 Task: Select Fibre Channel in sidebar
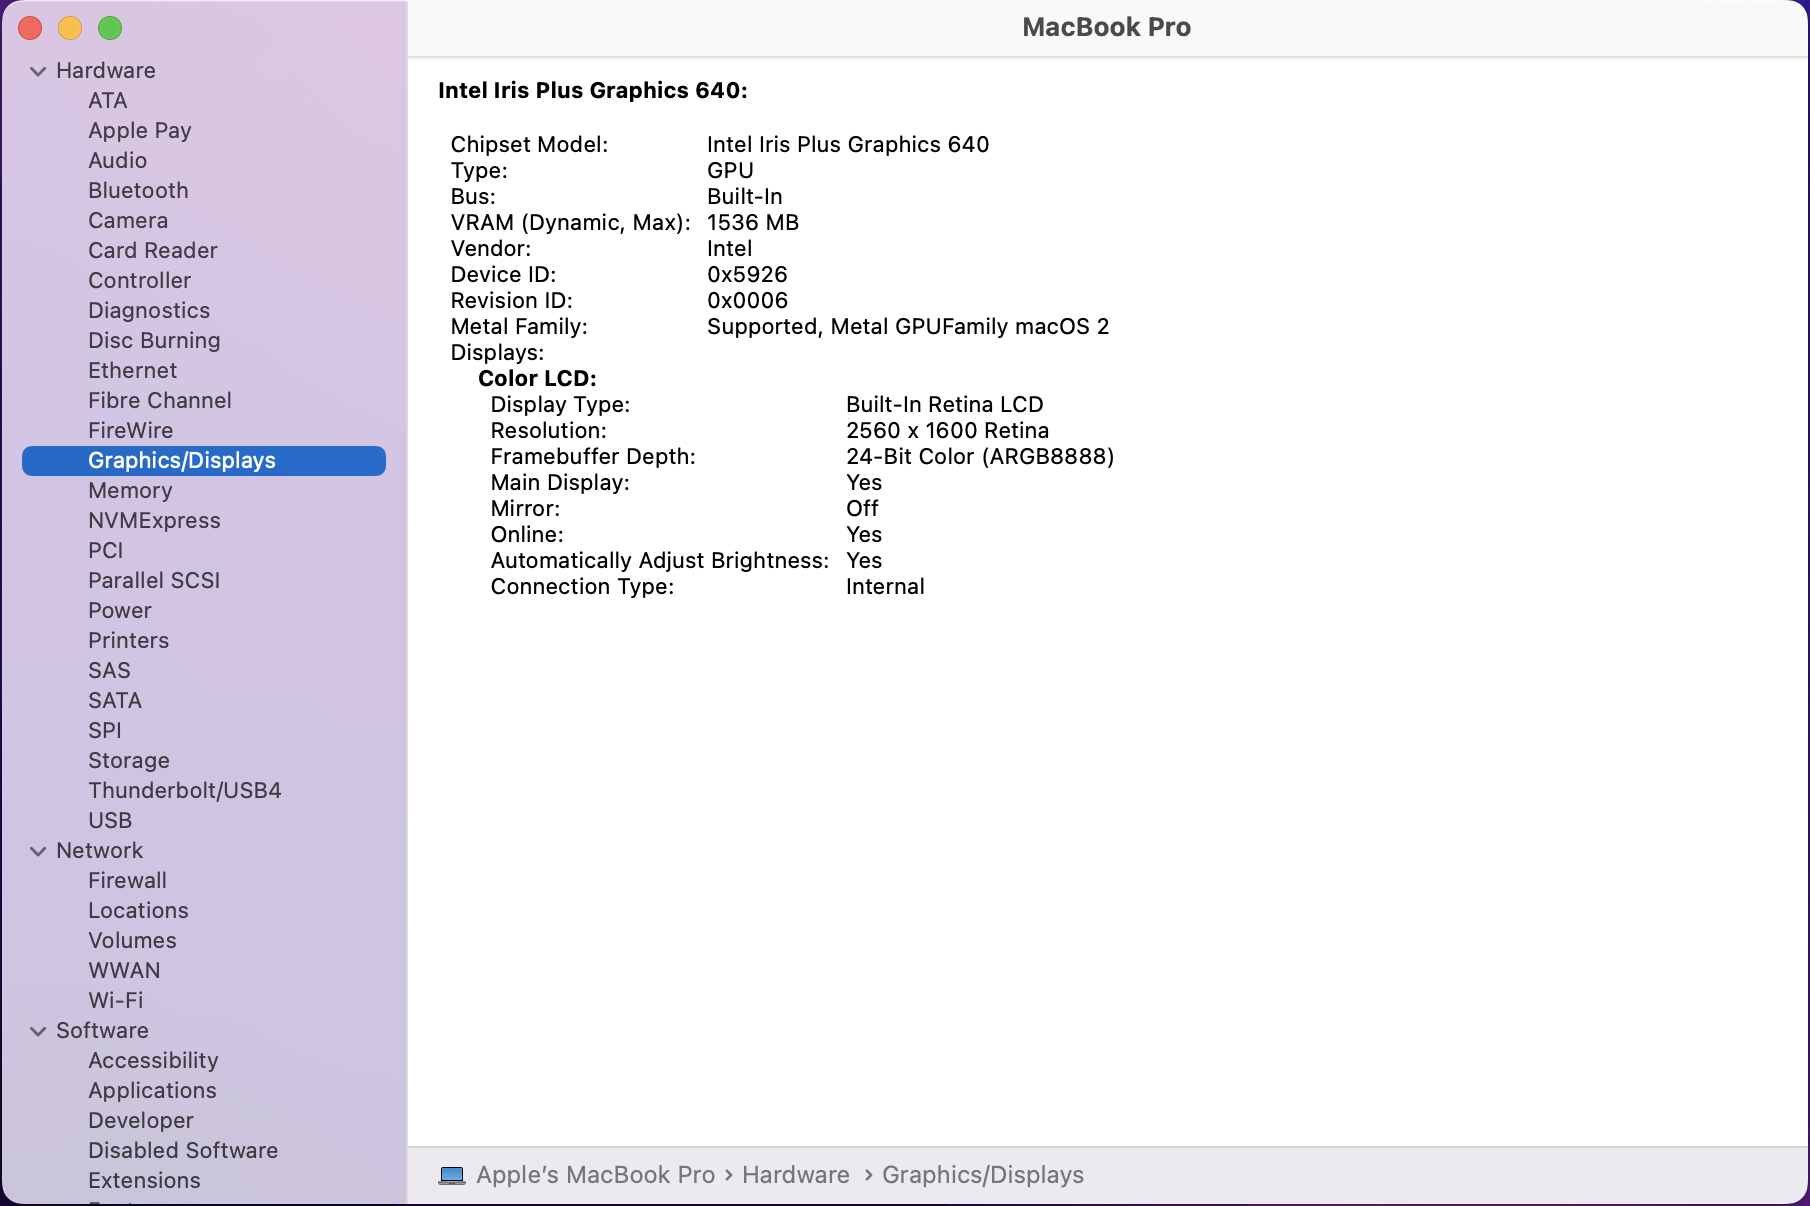pyautogui.click(x=160, y=401)
